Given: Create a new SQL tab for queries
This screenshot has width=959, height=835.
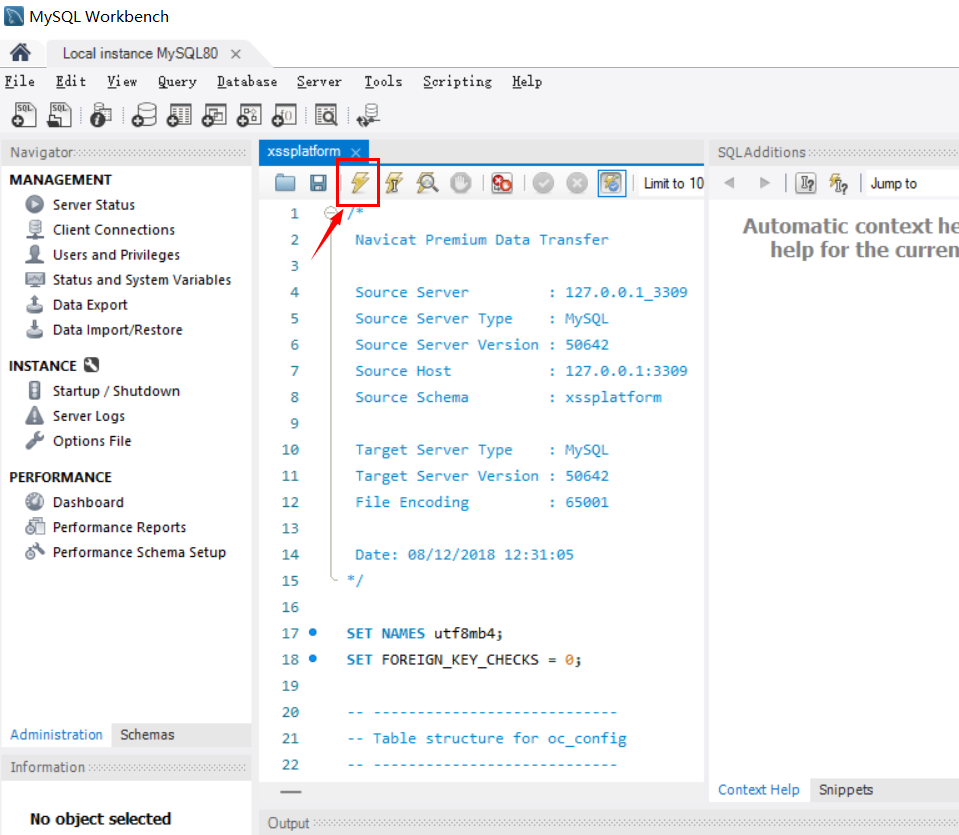Looking at the screenshot, I should [x=24, y=114].
